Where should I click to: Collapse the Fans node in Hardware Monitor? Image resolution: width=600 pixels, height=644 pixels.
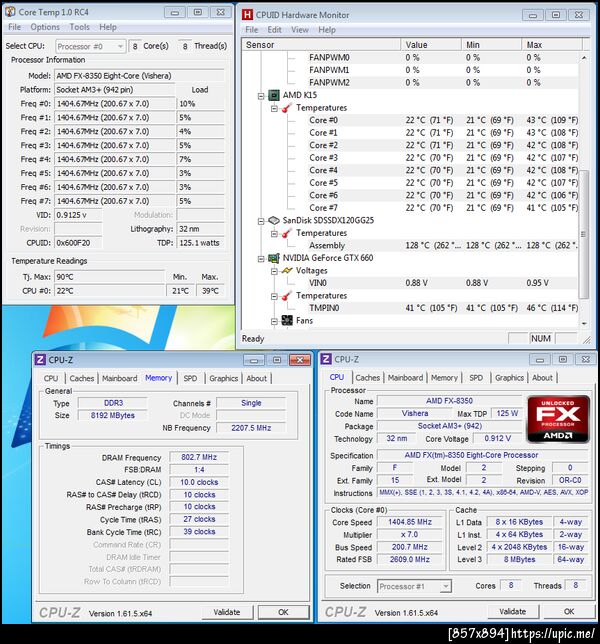(274, 322)
